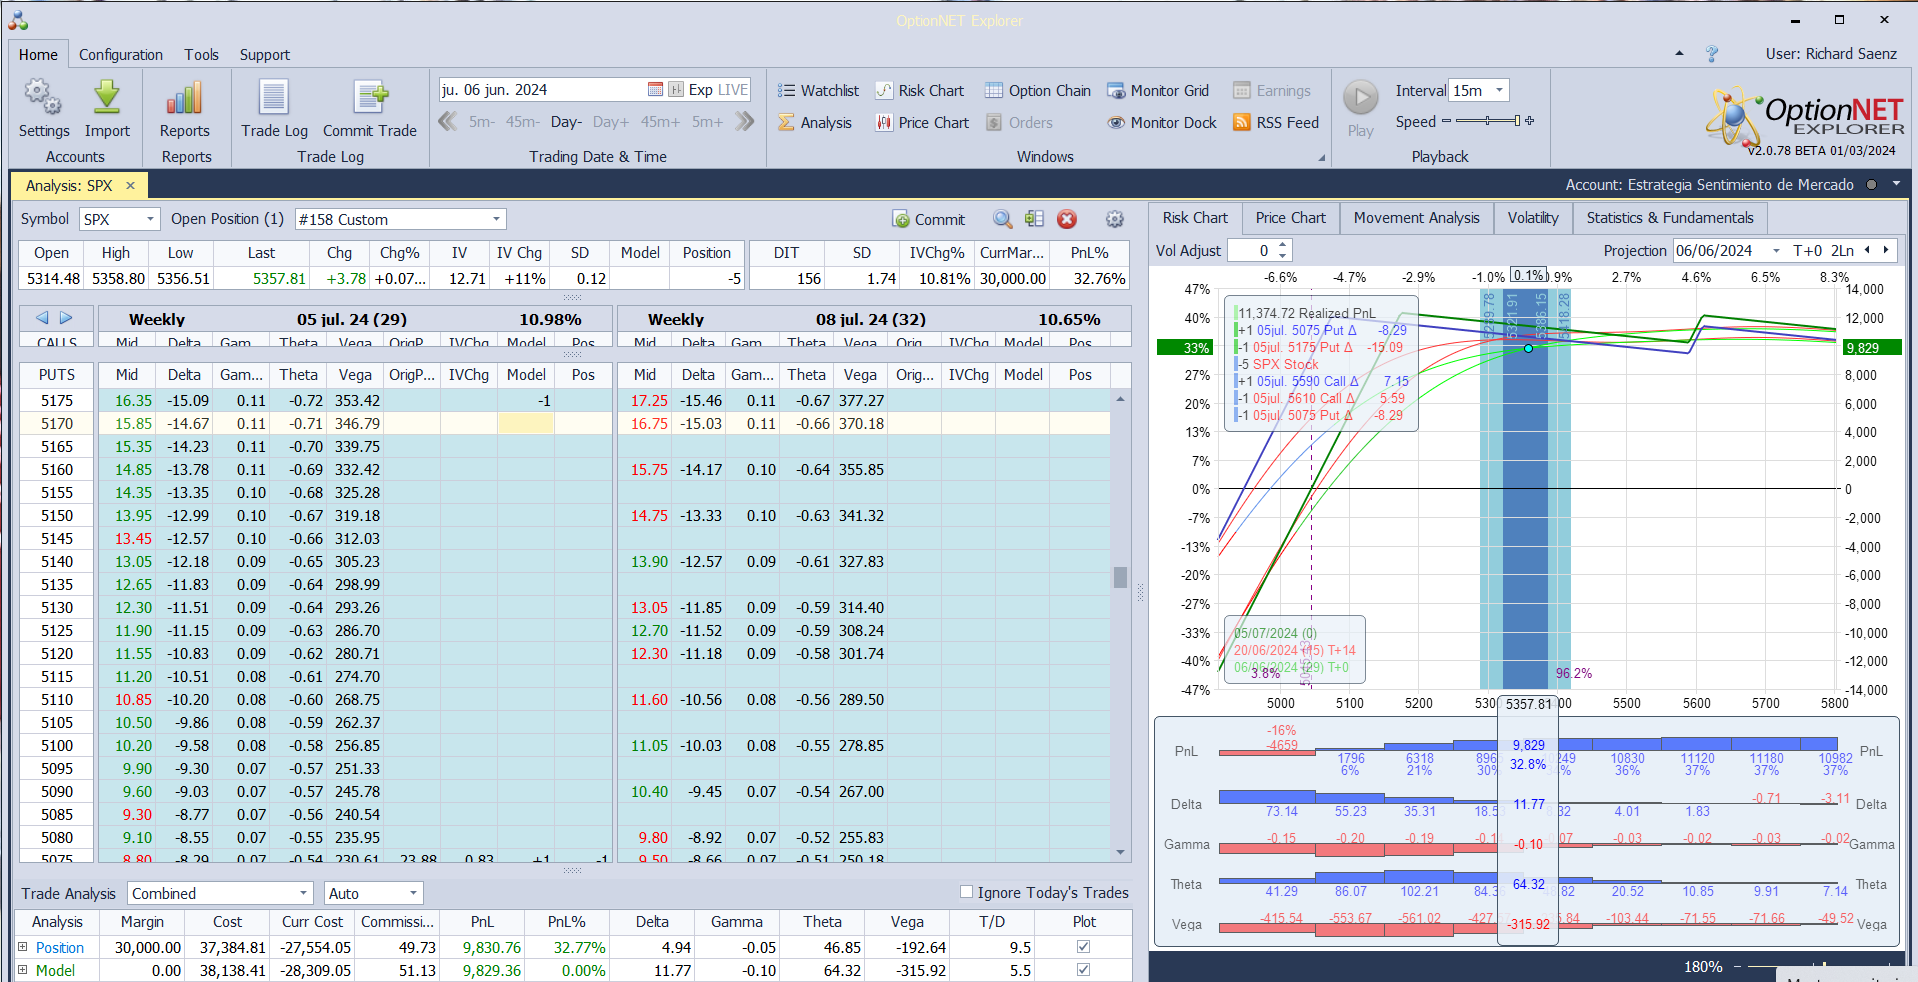Expand the Interval 15m dropdown
Image resolution: width=1918 pixels, height=982 pixels.
(1499, 91)
